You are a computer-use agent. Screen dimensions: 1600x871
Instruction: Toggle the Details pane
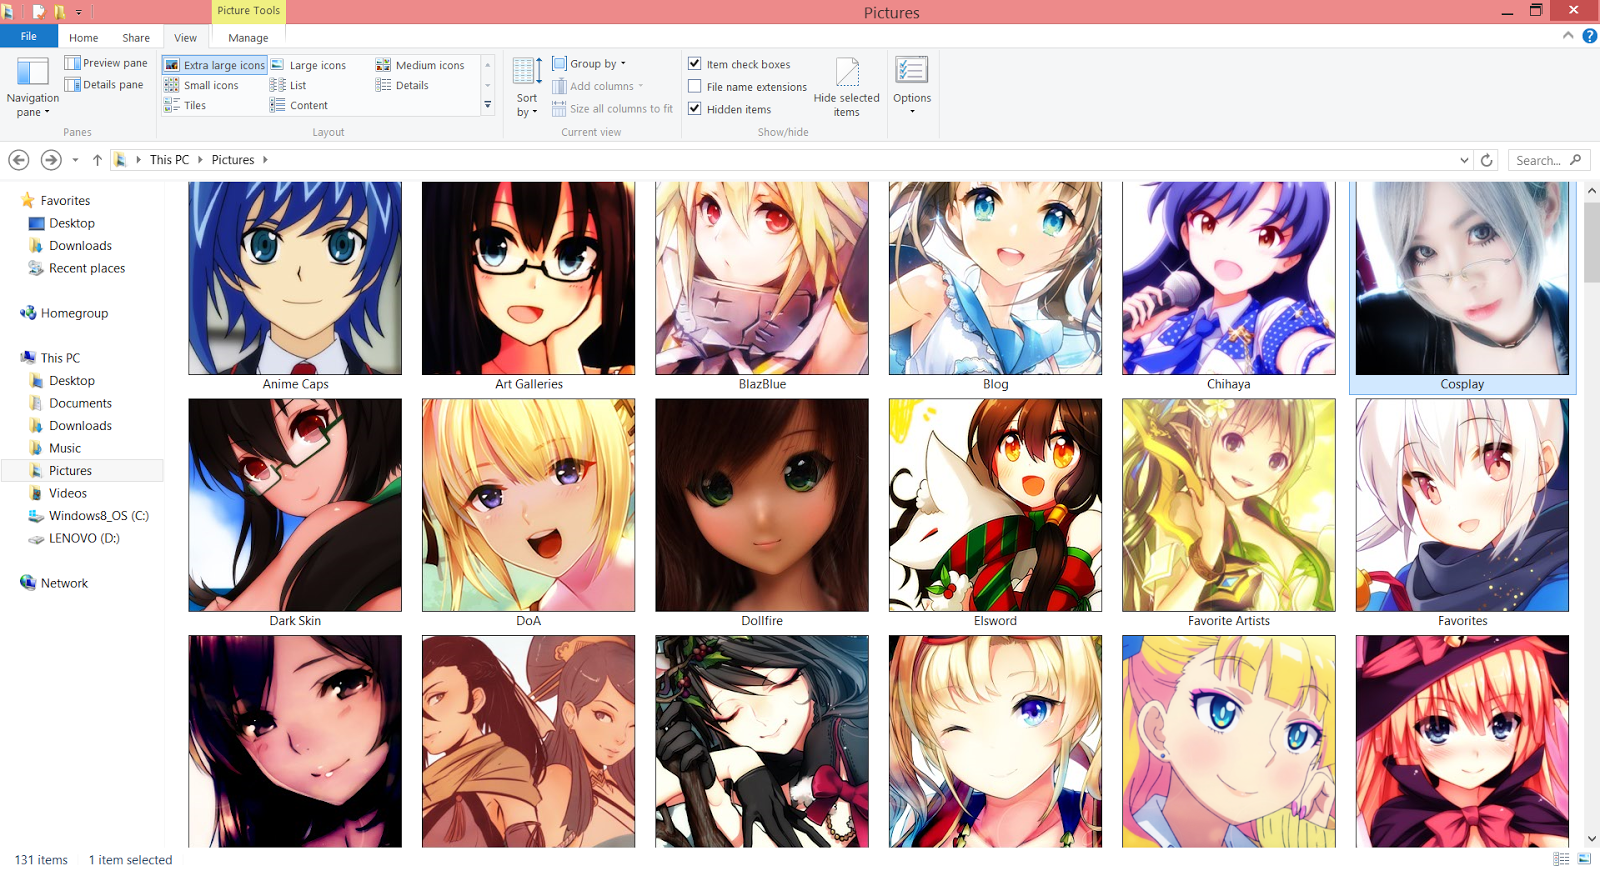tap(104, 85)
